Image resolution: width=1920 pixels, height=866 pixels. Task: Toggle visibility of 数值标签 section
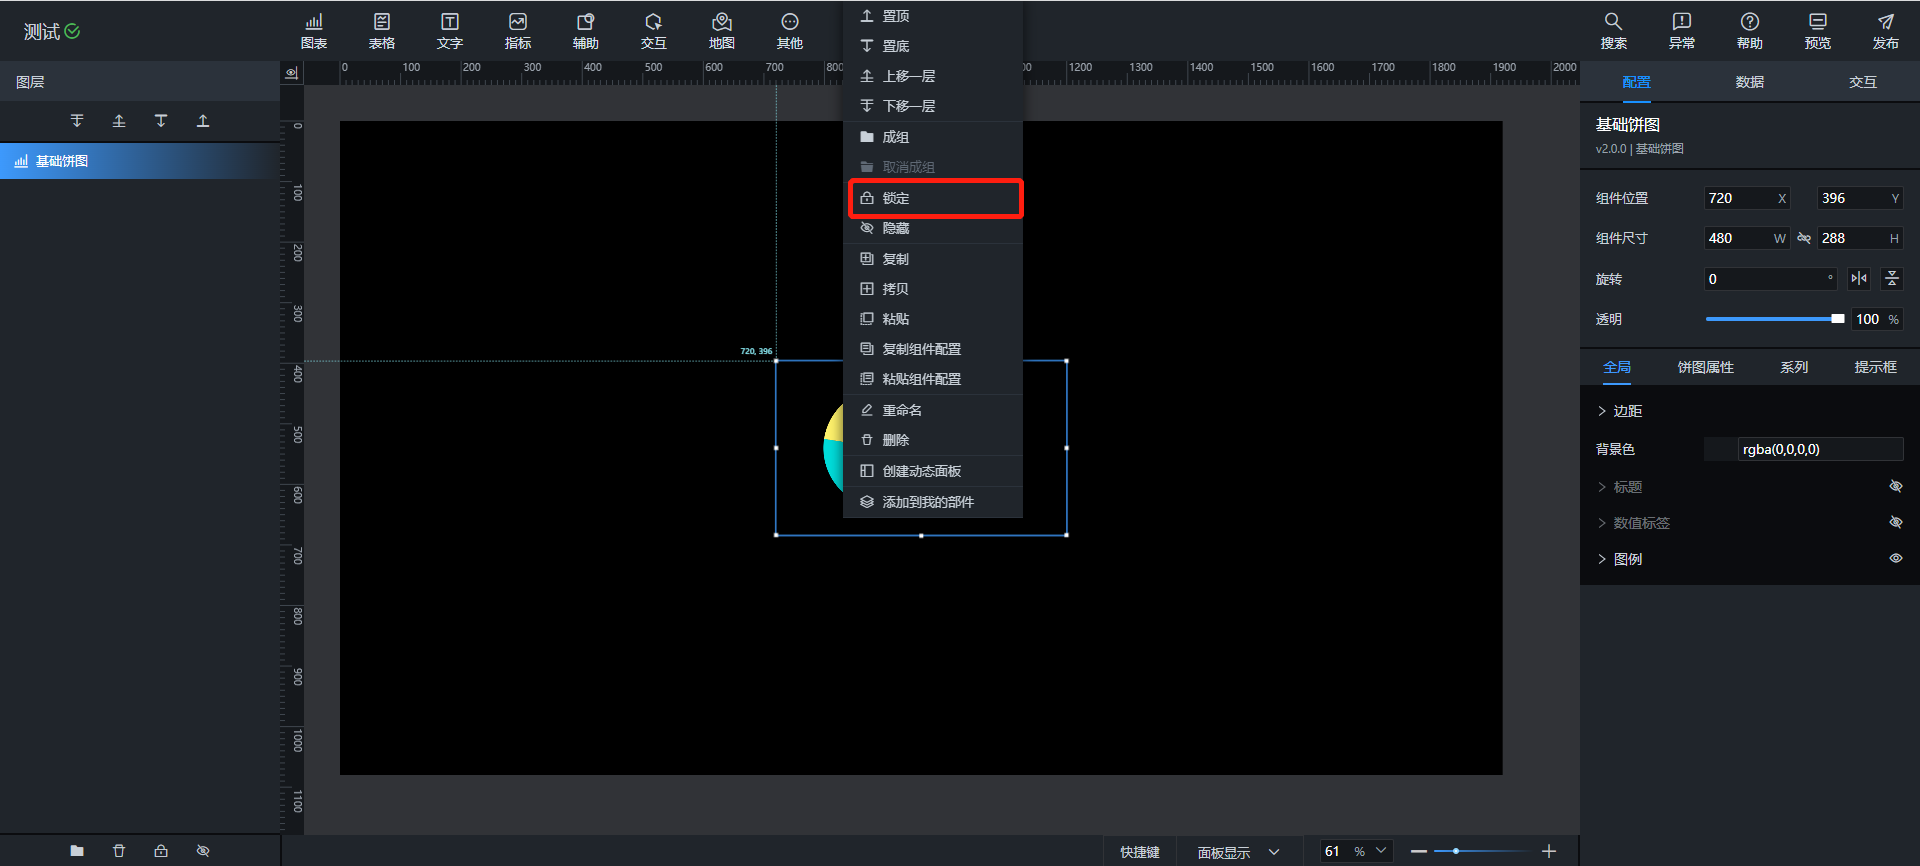(x=1895, y=523)
